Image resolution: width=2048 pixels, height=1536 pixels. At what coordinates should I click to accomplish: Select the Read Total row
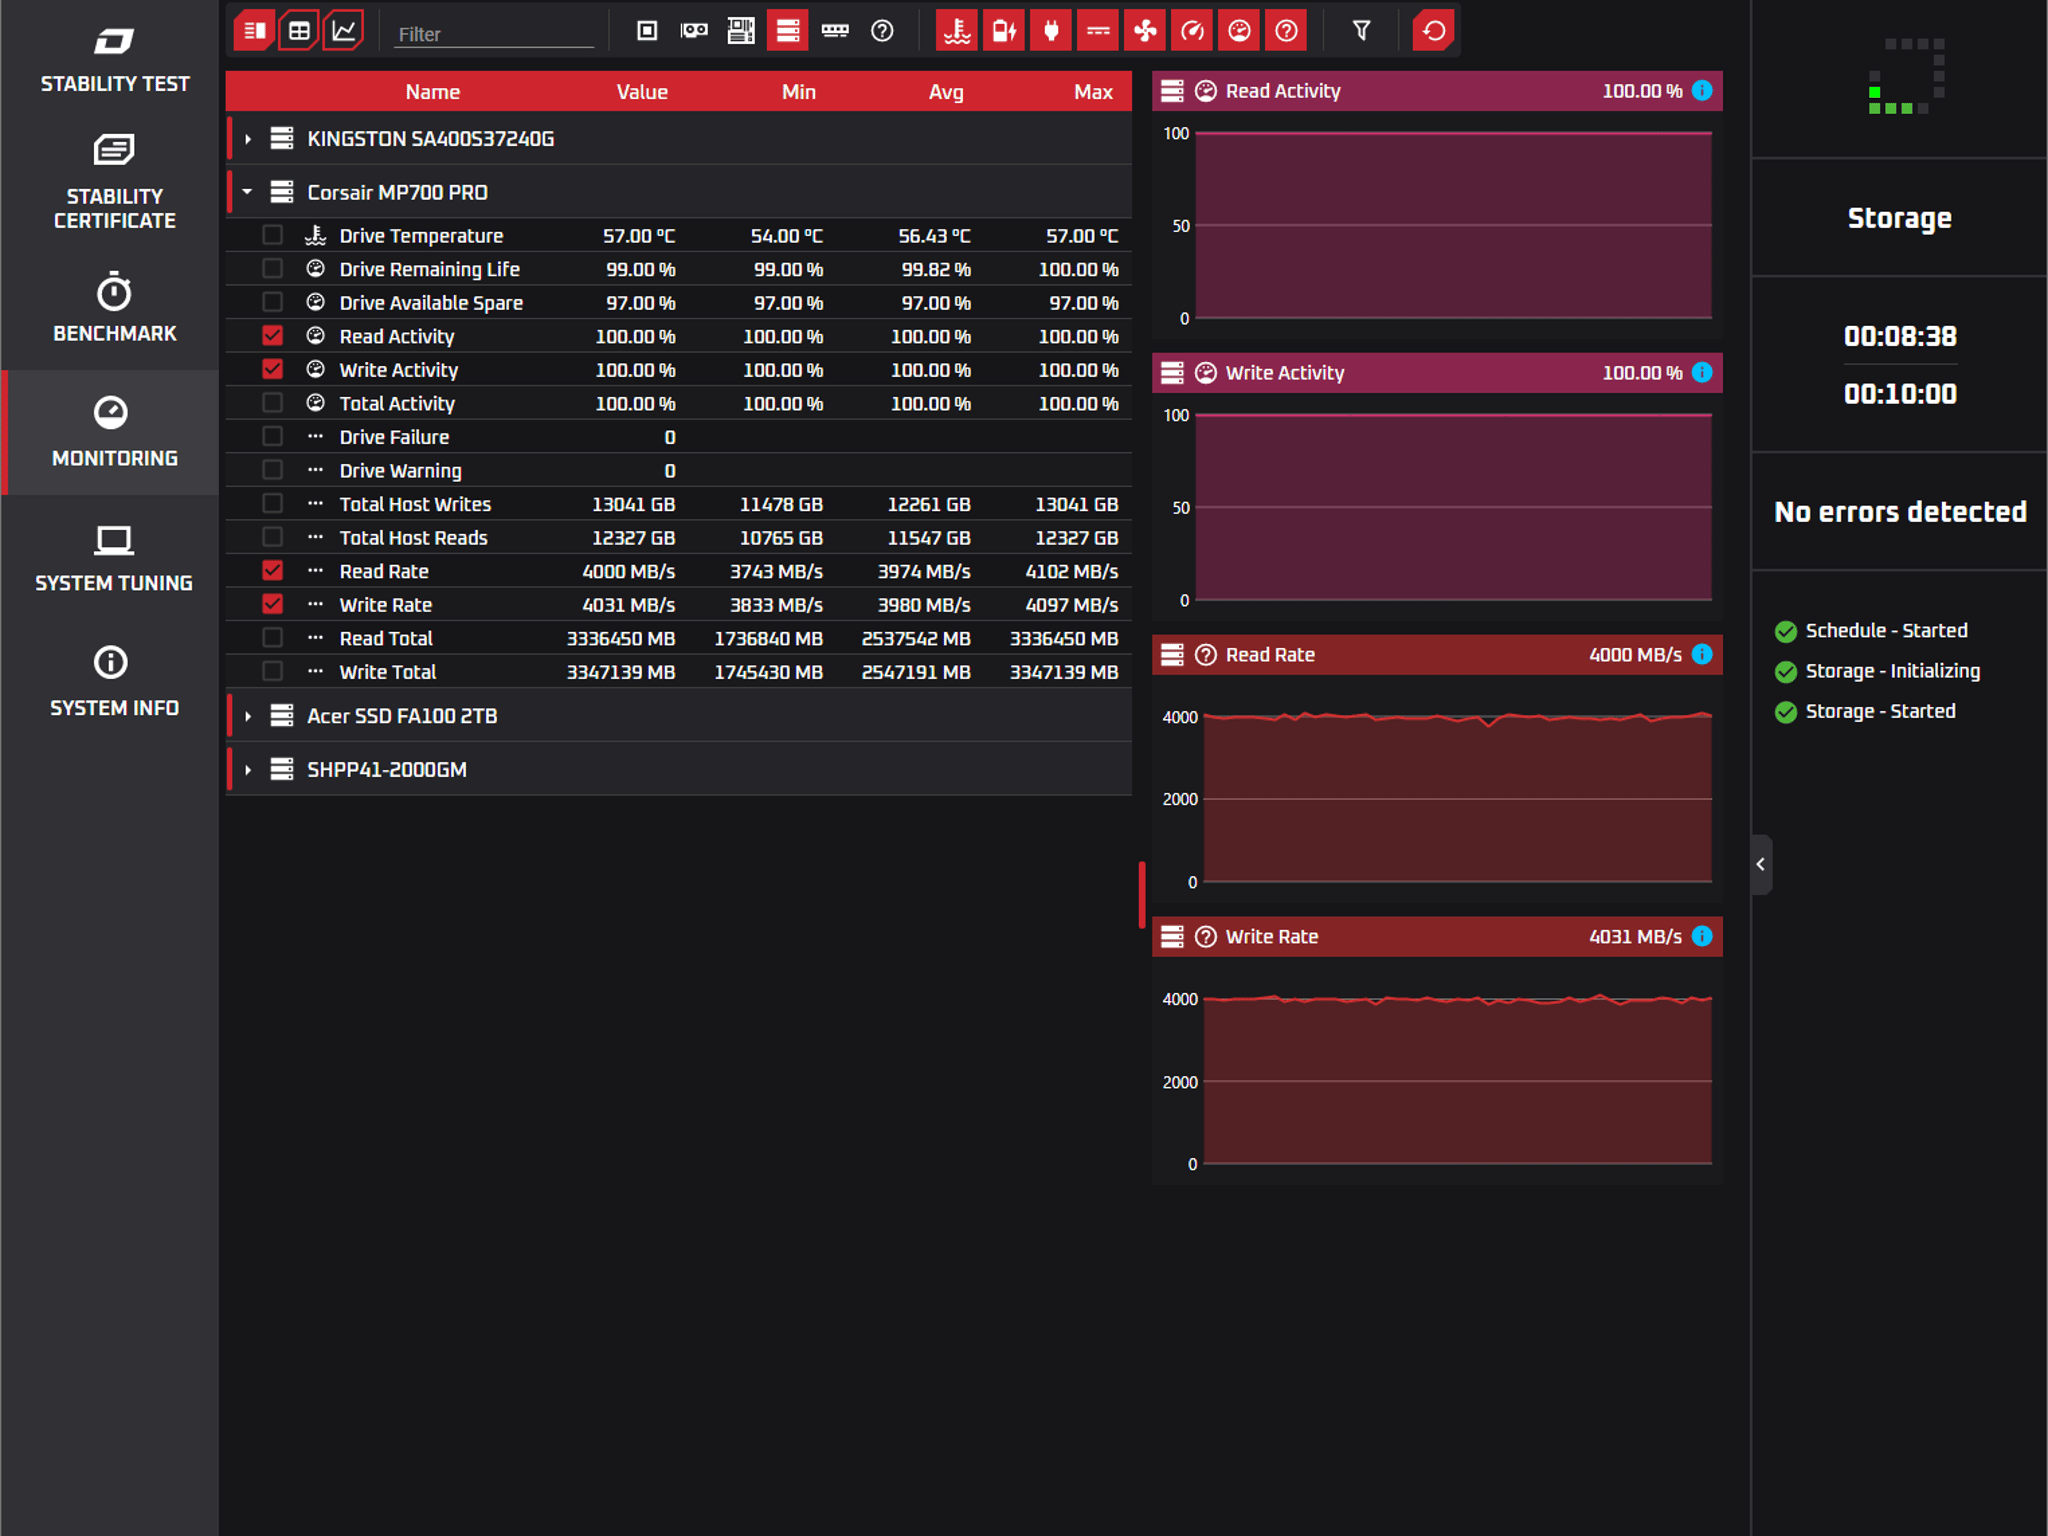click(679, 639)
